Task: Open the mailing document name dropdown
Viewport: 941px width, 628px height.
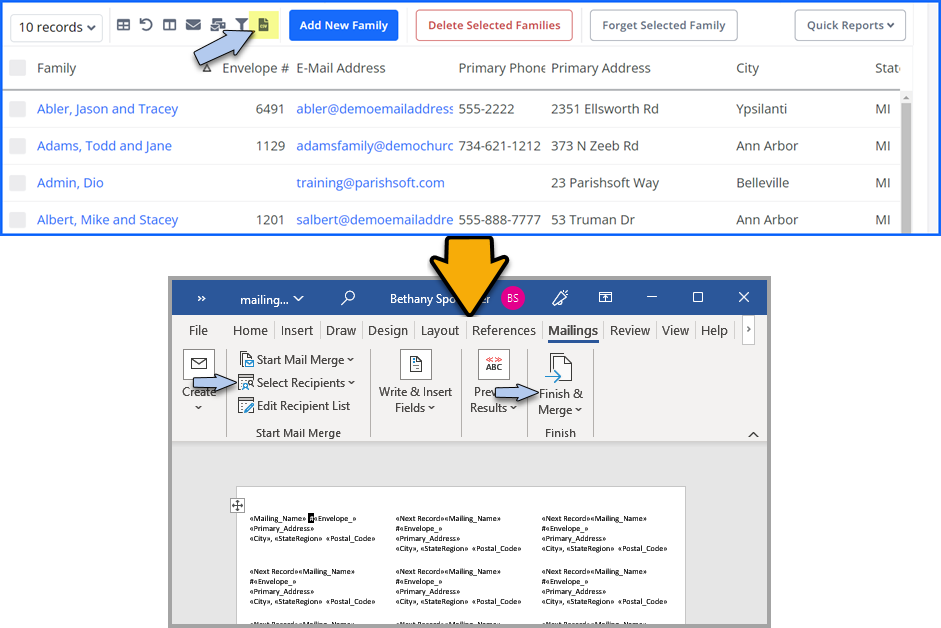Action: pyautogui.click(x=272, y=299)
